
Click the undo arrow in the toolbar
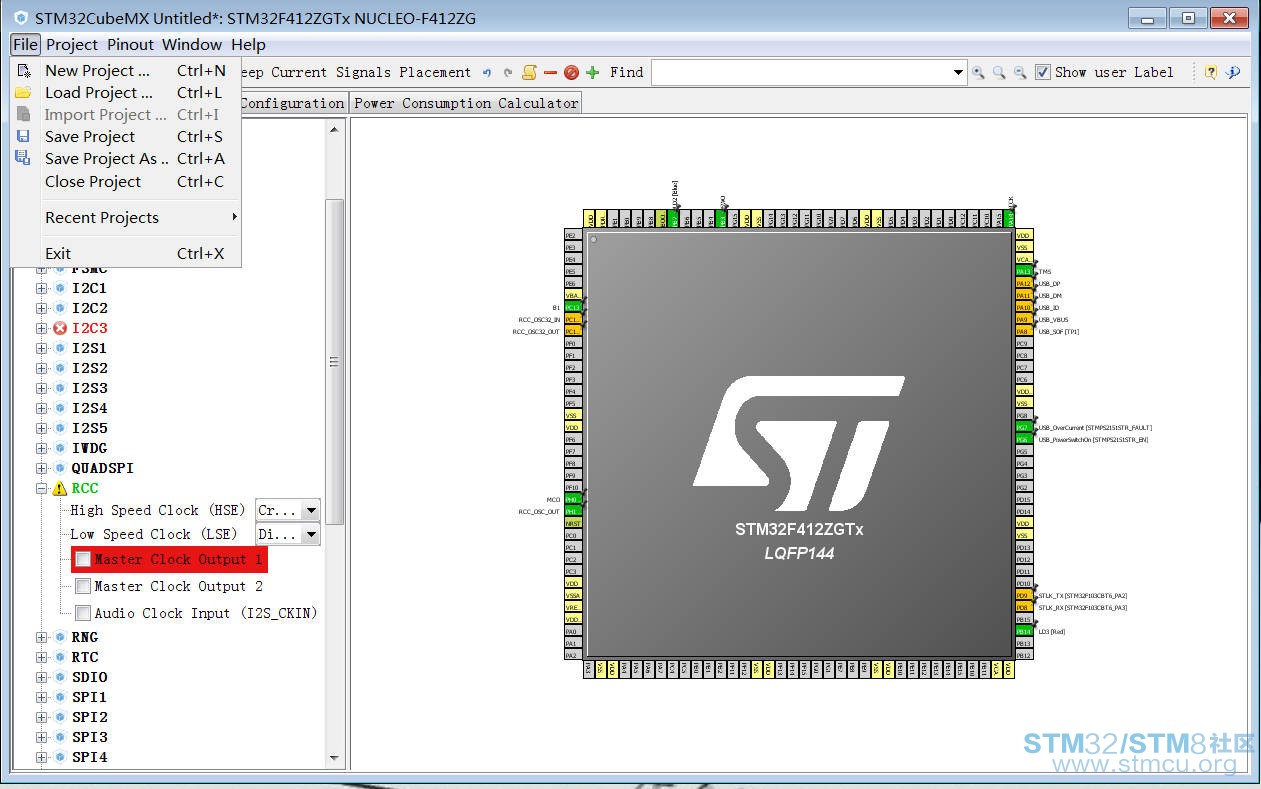tap(487, 72)
